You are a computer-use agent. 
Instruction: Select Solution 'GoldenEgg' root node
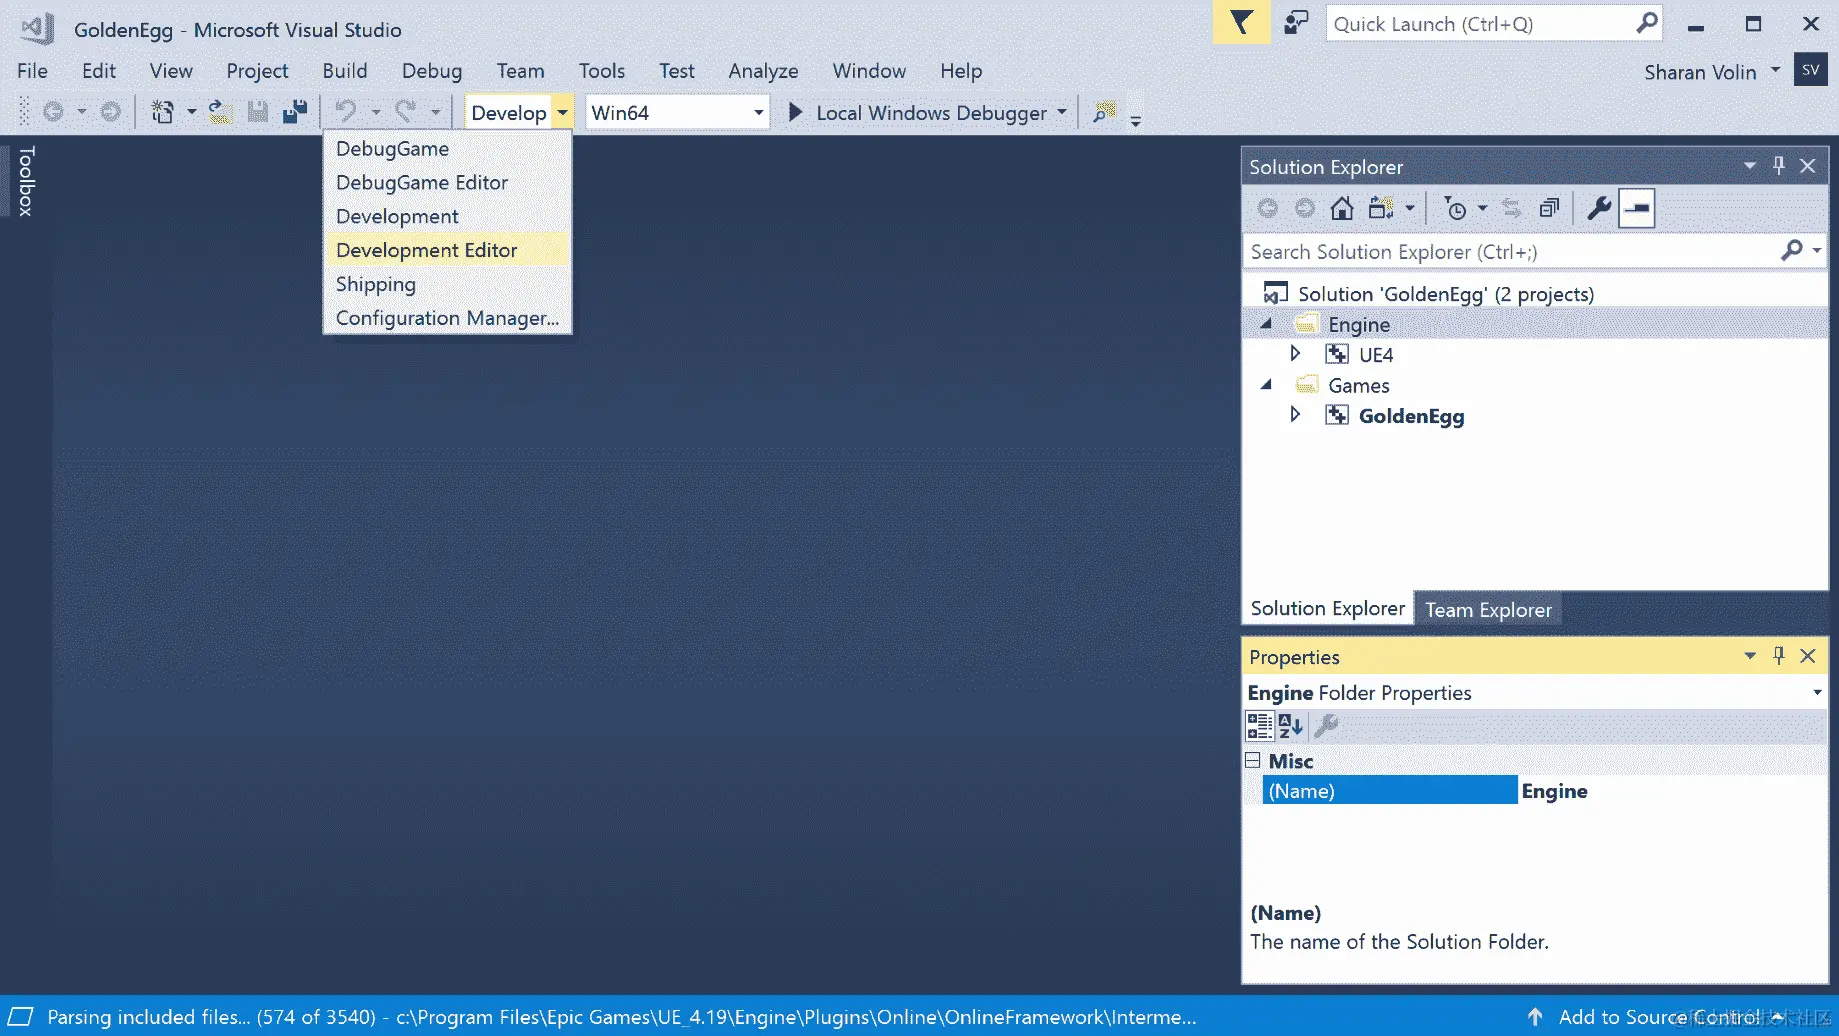tap(1446, 294)
